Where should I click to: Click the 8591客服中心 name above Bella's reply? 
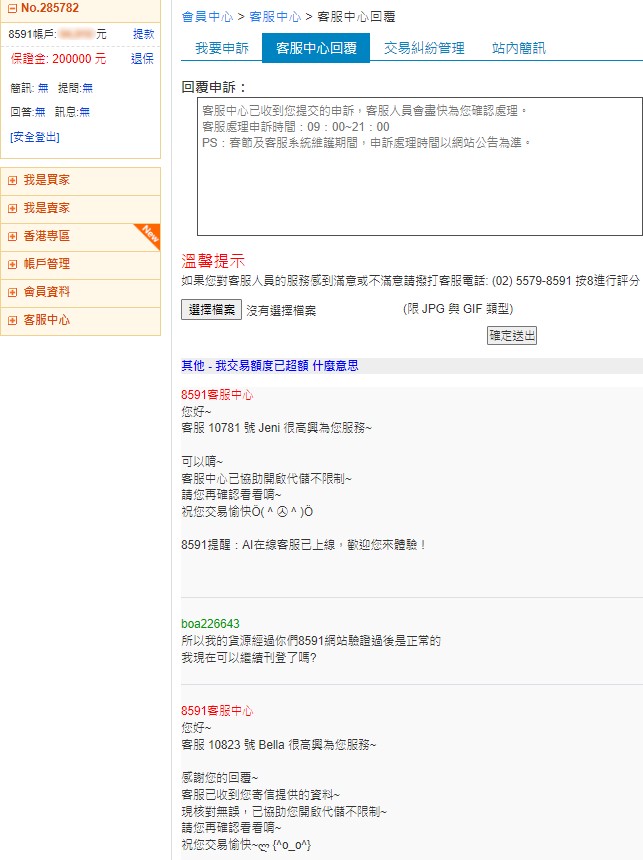[217, 711]
